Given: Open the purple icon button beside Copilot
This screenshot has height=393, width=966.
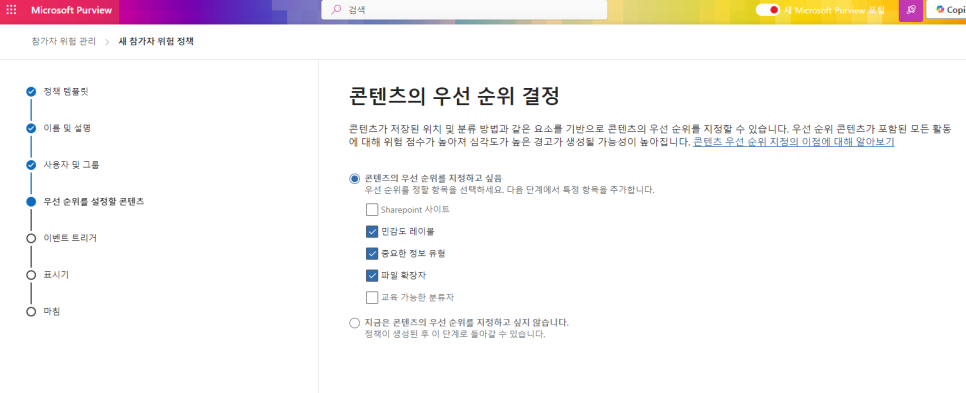Looking at the screenshot, I should (x=911, y=10).
